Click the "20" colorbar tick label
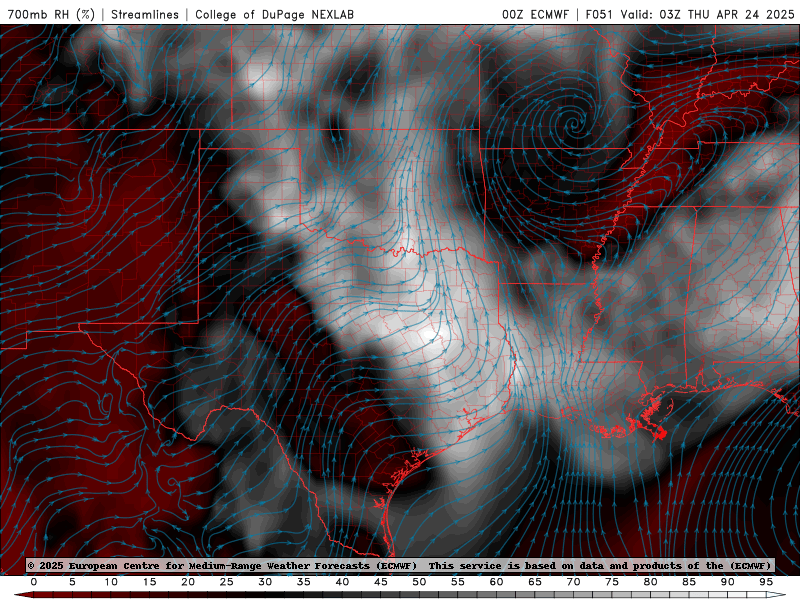800x600 pixels. click(x=188, y=582)
